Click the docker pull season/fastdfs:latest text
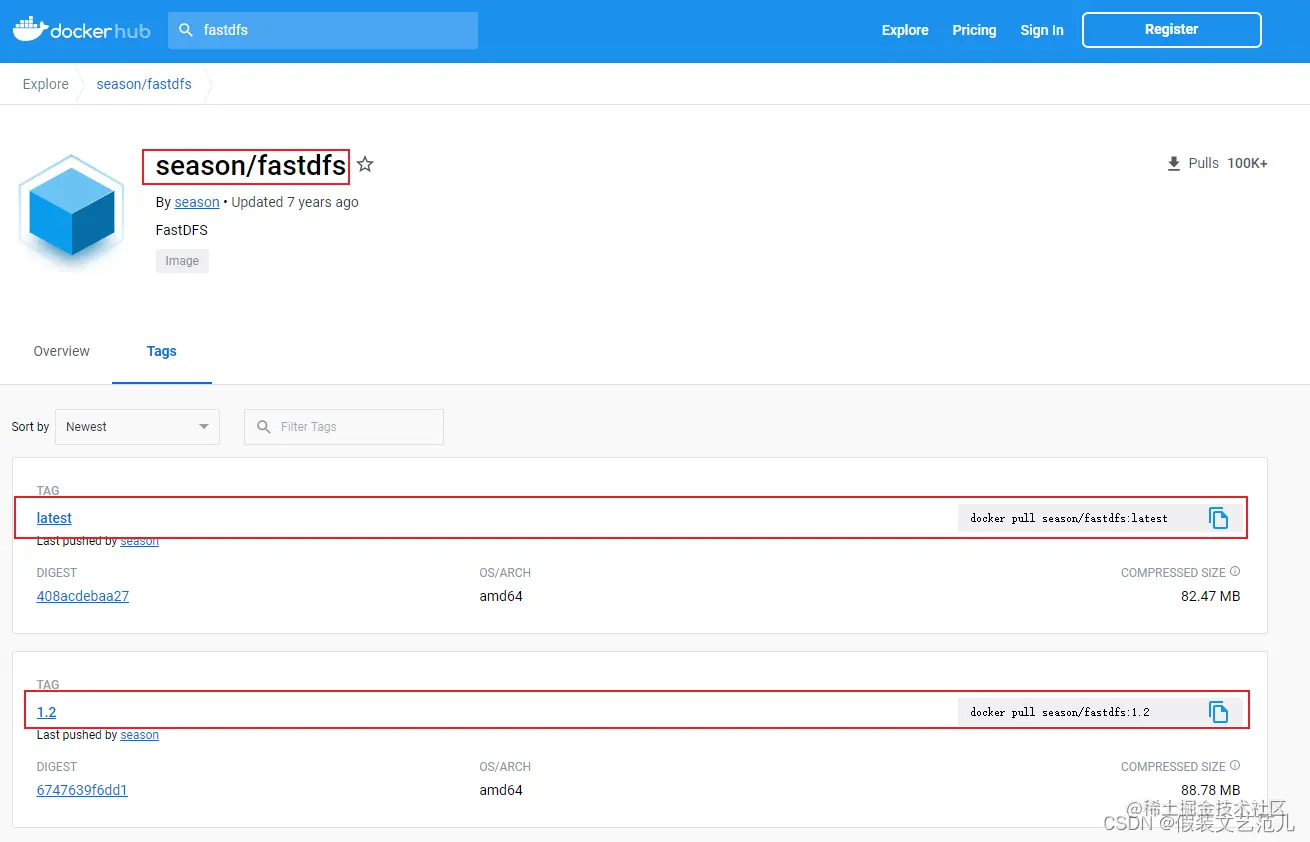Viewport: 1310px width, 842px height. 1069,518
